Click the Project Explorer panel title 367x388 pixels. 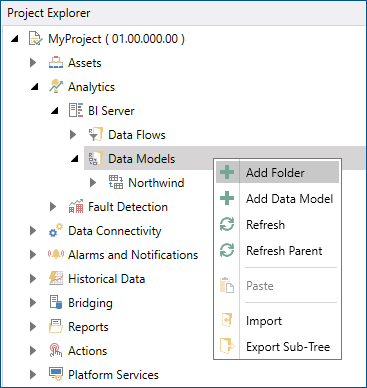coord(49,13)
